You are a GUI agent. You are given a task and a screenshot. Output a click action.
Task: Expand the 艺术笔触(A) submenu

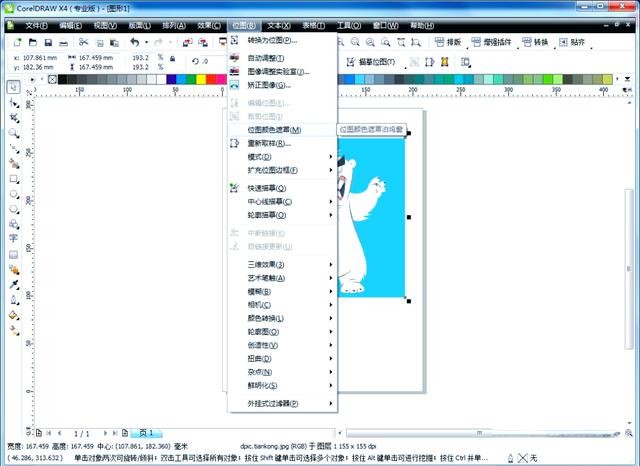[282, 278]
